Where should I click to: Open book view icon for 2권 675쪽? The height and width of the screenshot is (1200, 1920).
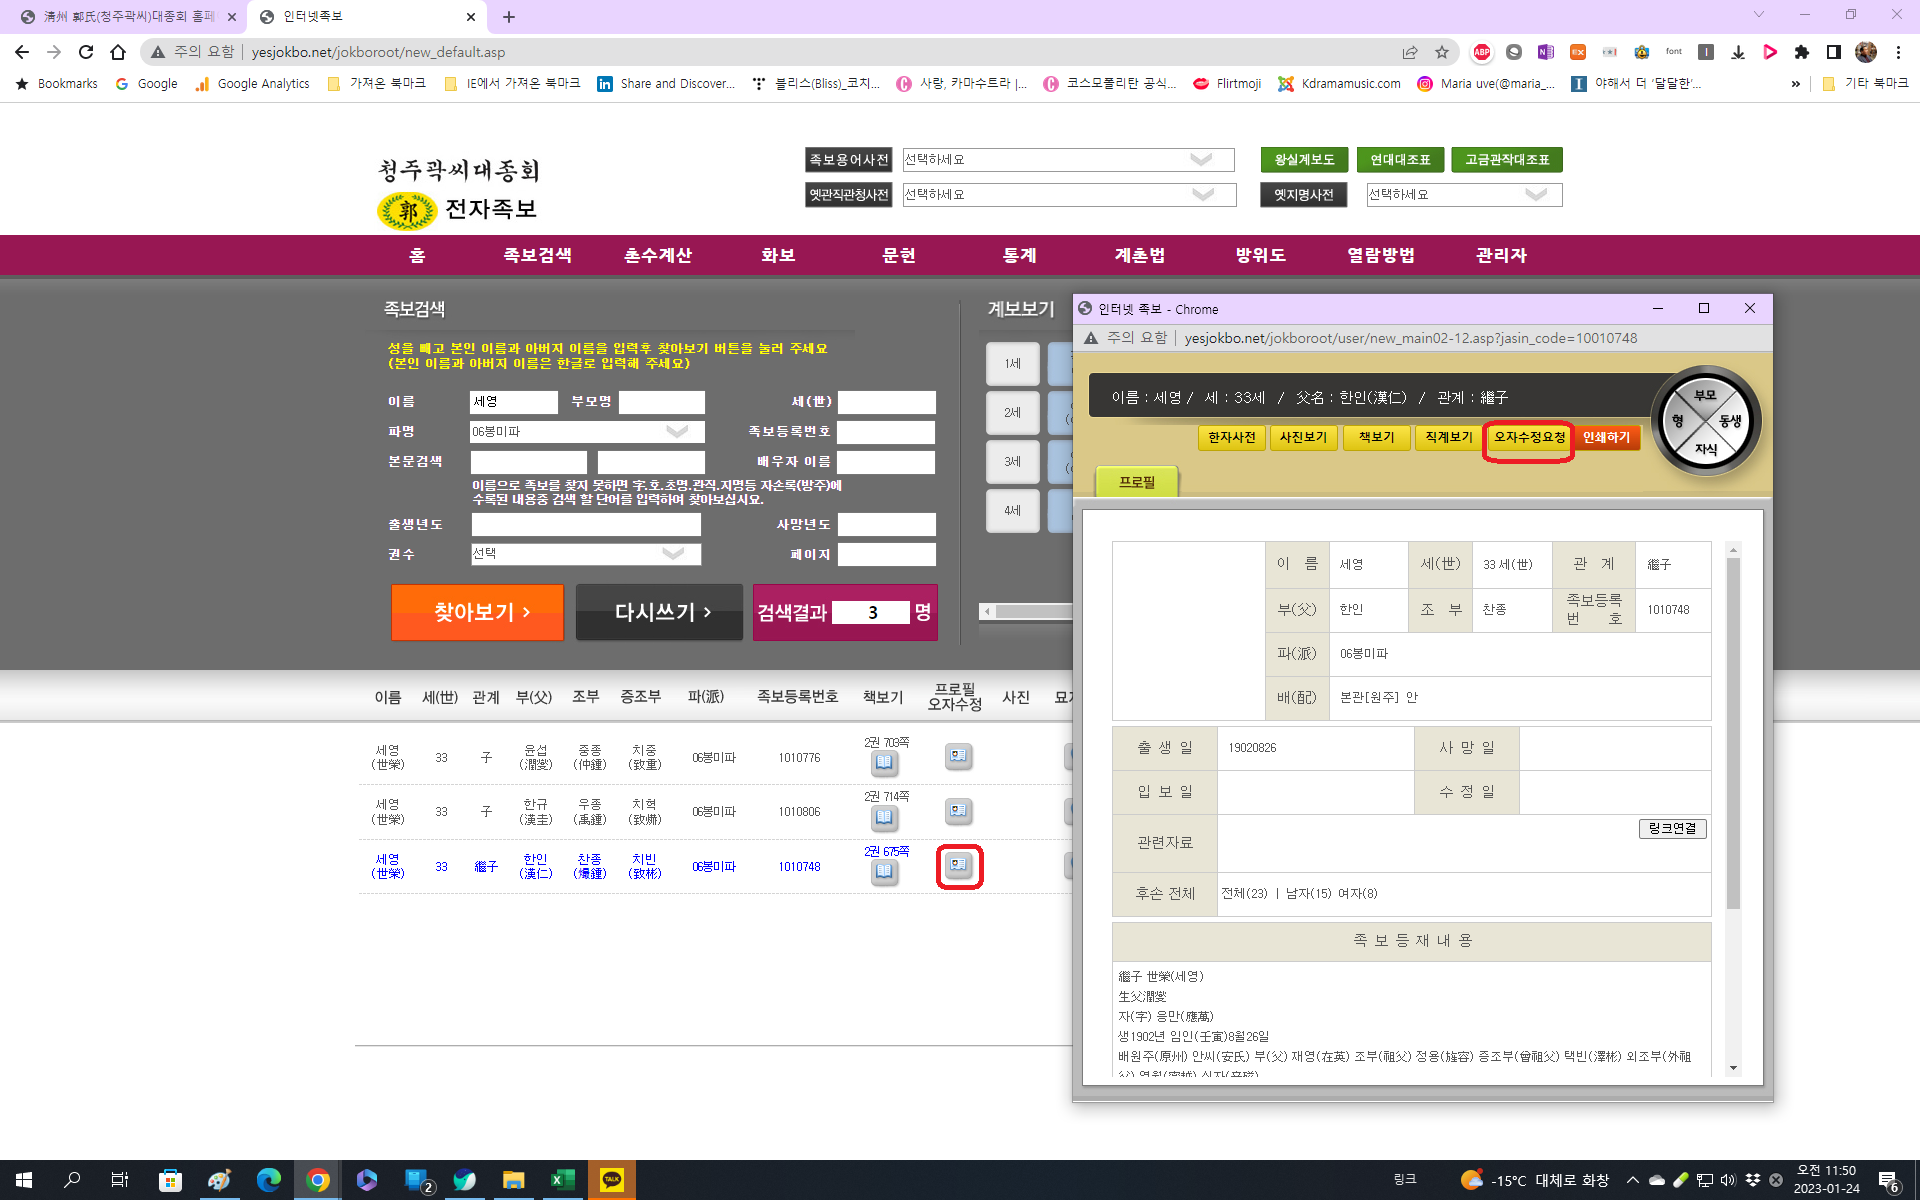(x=884, y=872)
